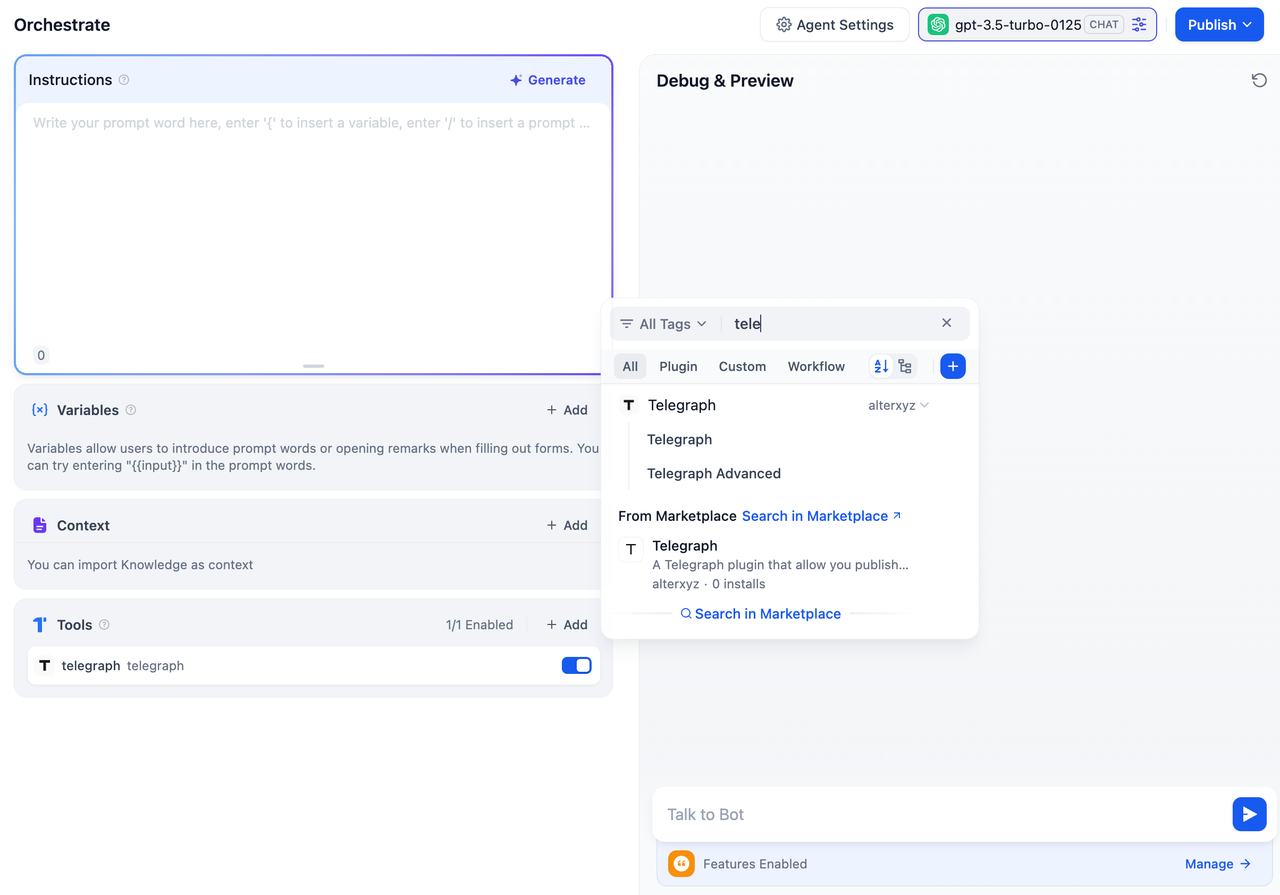Image resolution: width=1280 pixels, height=895 pixels.
Task: Select the Workflow tab in tool picker
Action: [x=816, y=366]
